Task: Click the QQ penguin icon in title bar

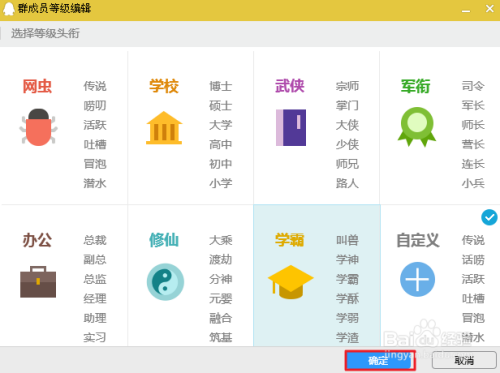Action: (9, 9)
